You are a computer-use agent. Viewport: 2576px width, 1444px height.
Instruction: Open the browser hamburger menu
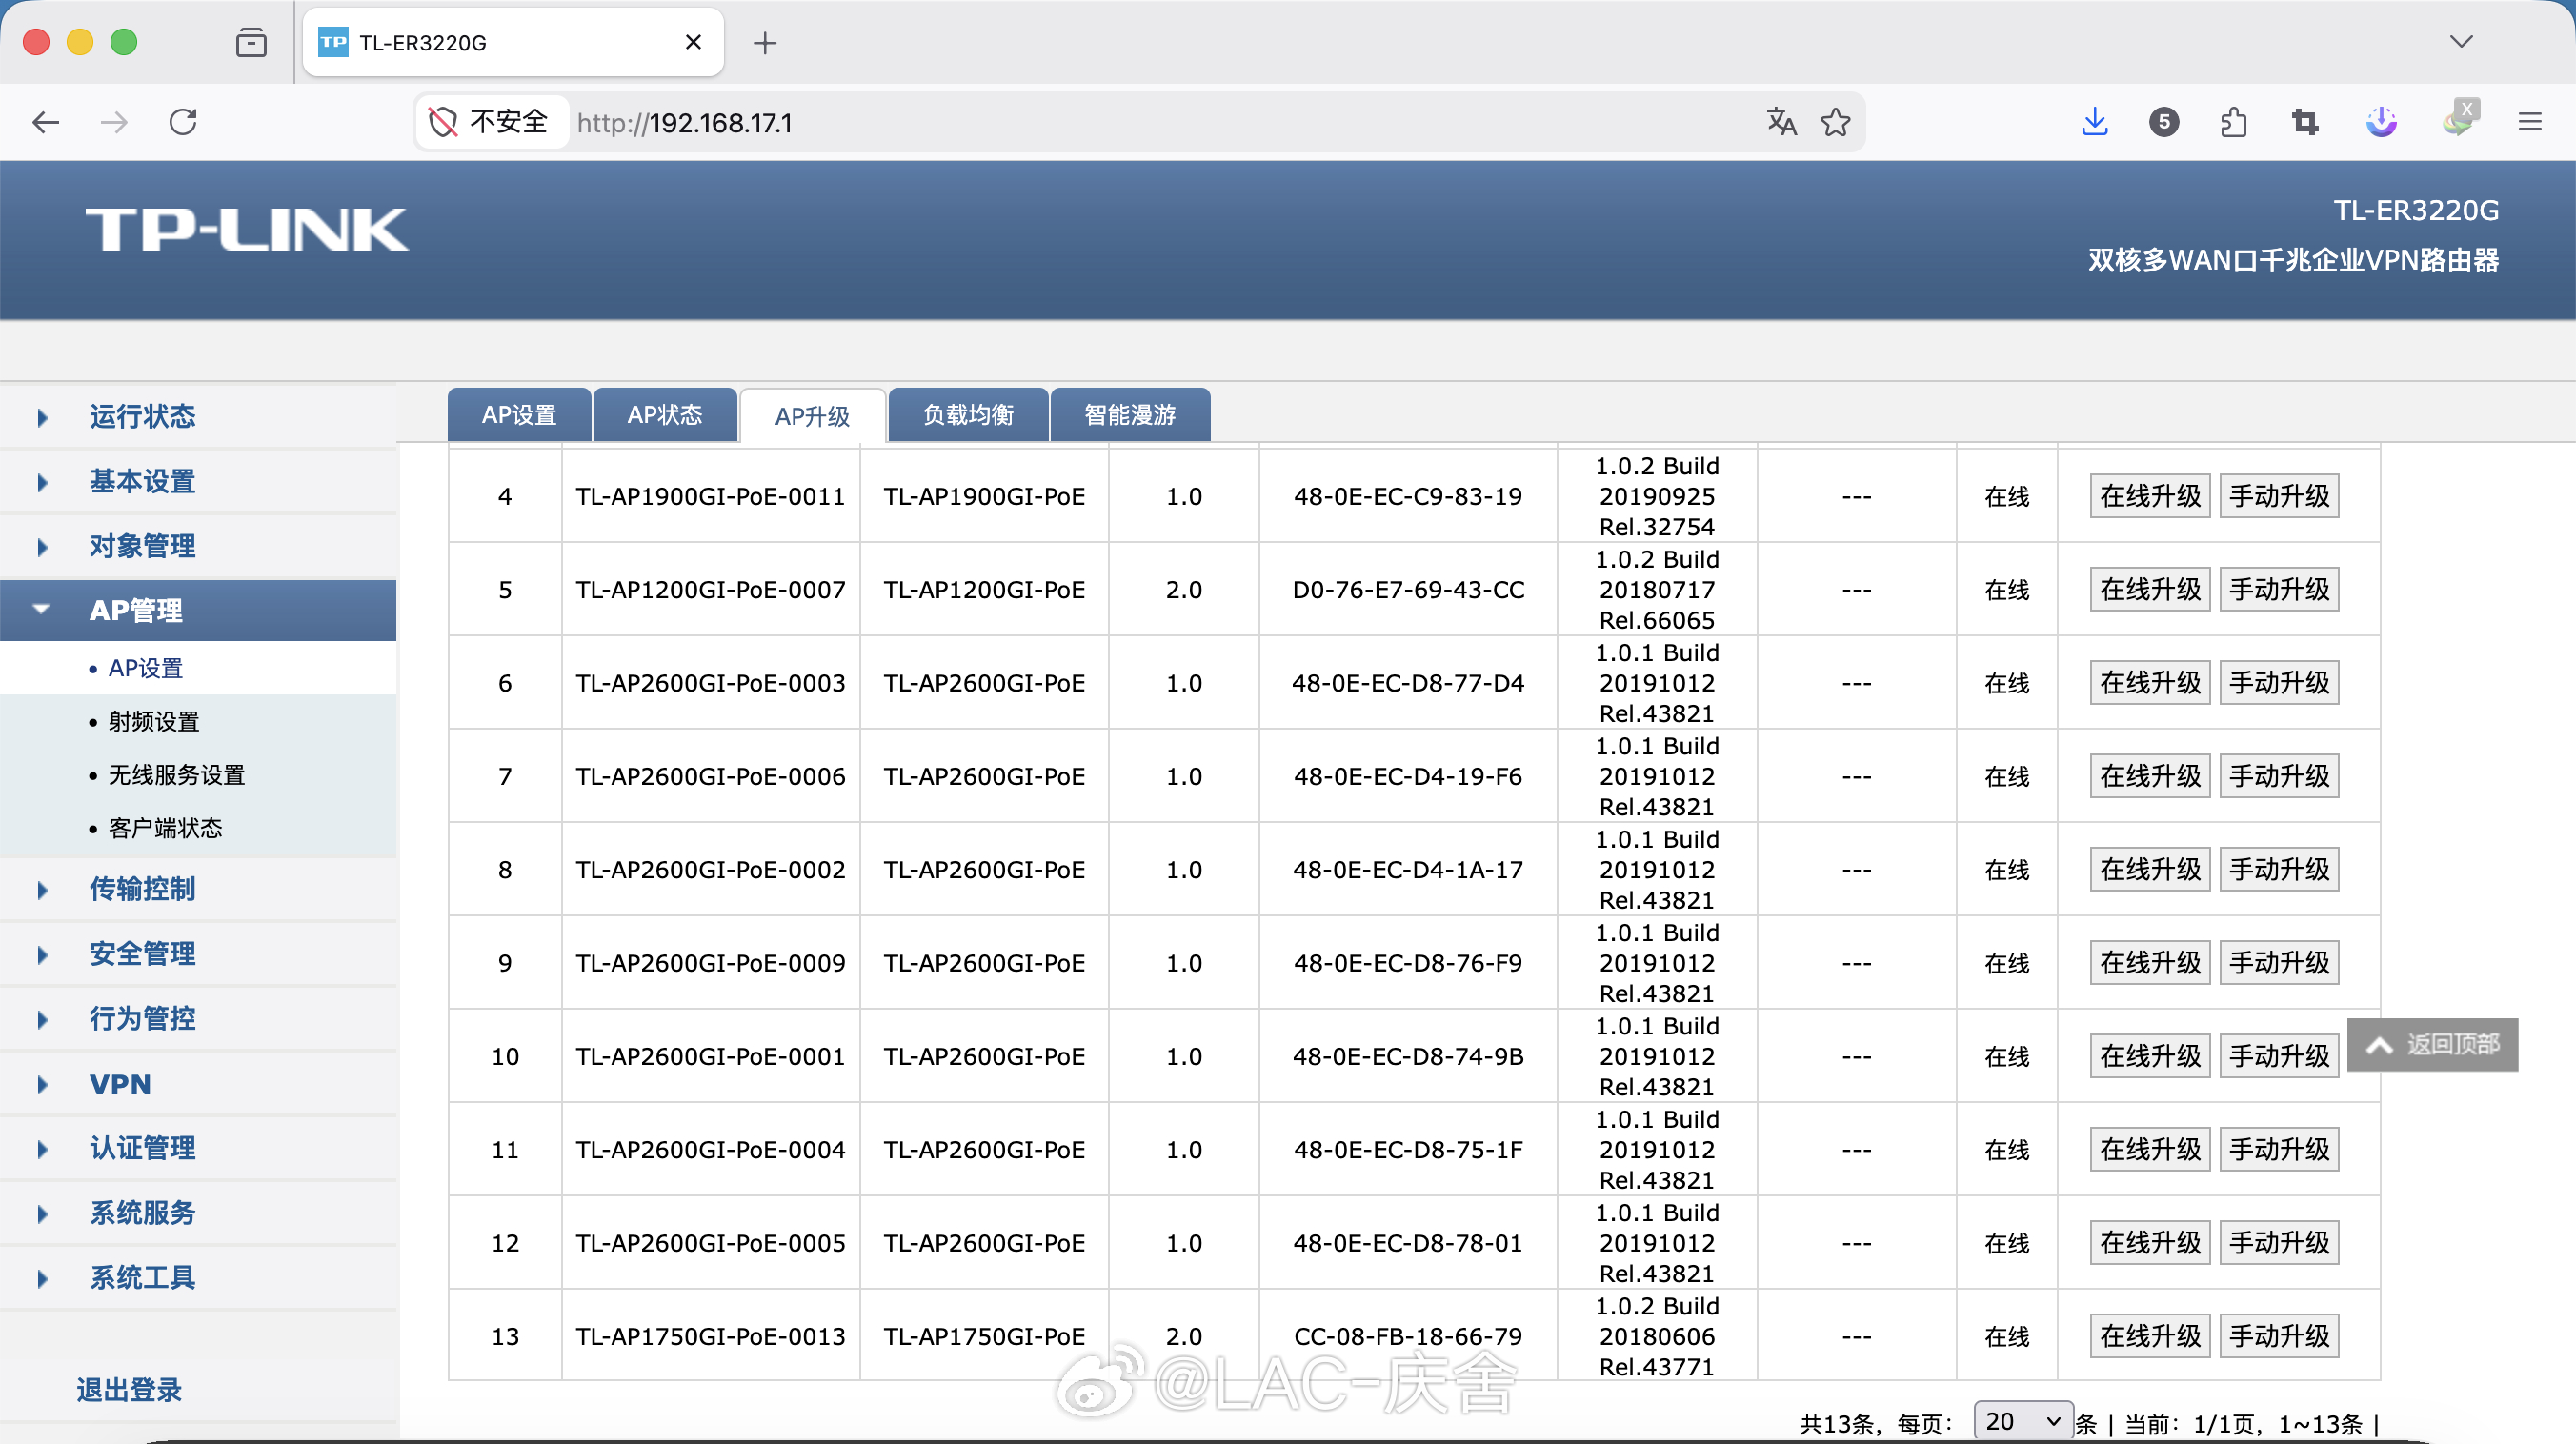2529,122
